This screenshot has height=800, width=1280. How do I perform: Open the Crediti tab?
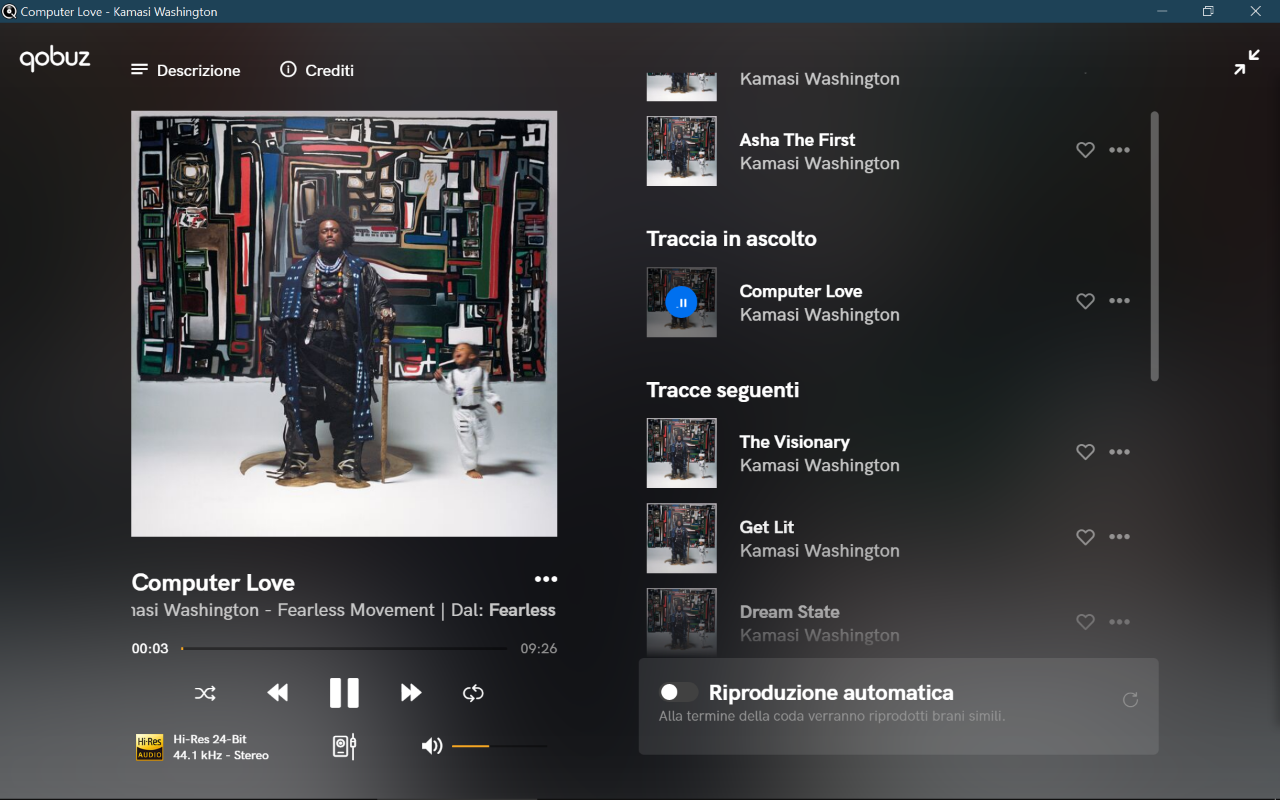tap(317, 70)
